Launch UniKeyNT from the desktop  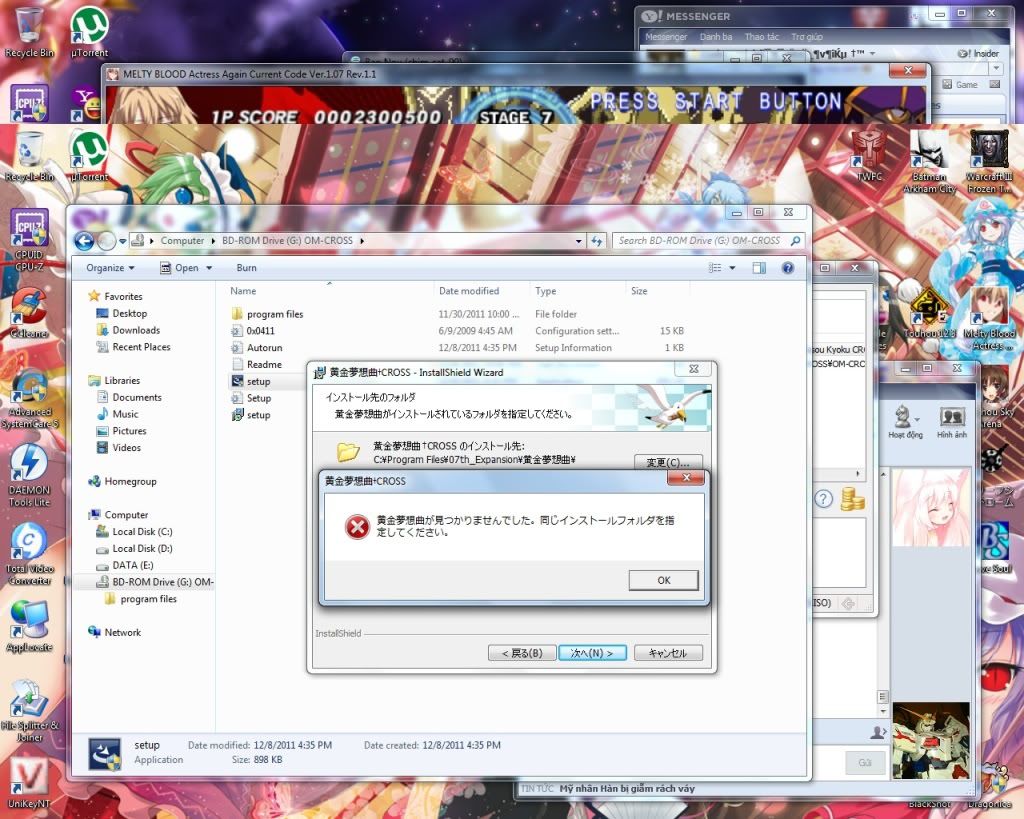pyautogui.click(x=29, y=782)
